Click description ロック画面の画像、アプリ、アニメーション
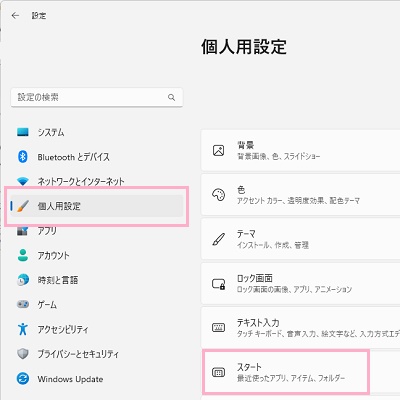This screenshot has height=400, width=400. (294, 289)
